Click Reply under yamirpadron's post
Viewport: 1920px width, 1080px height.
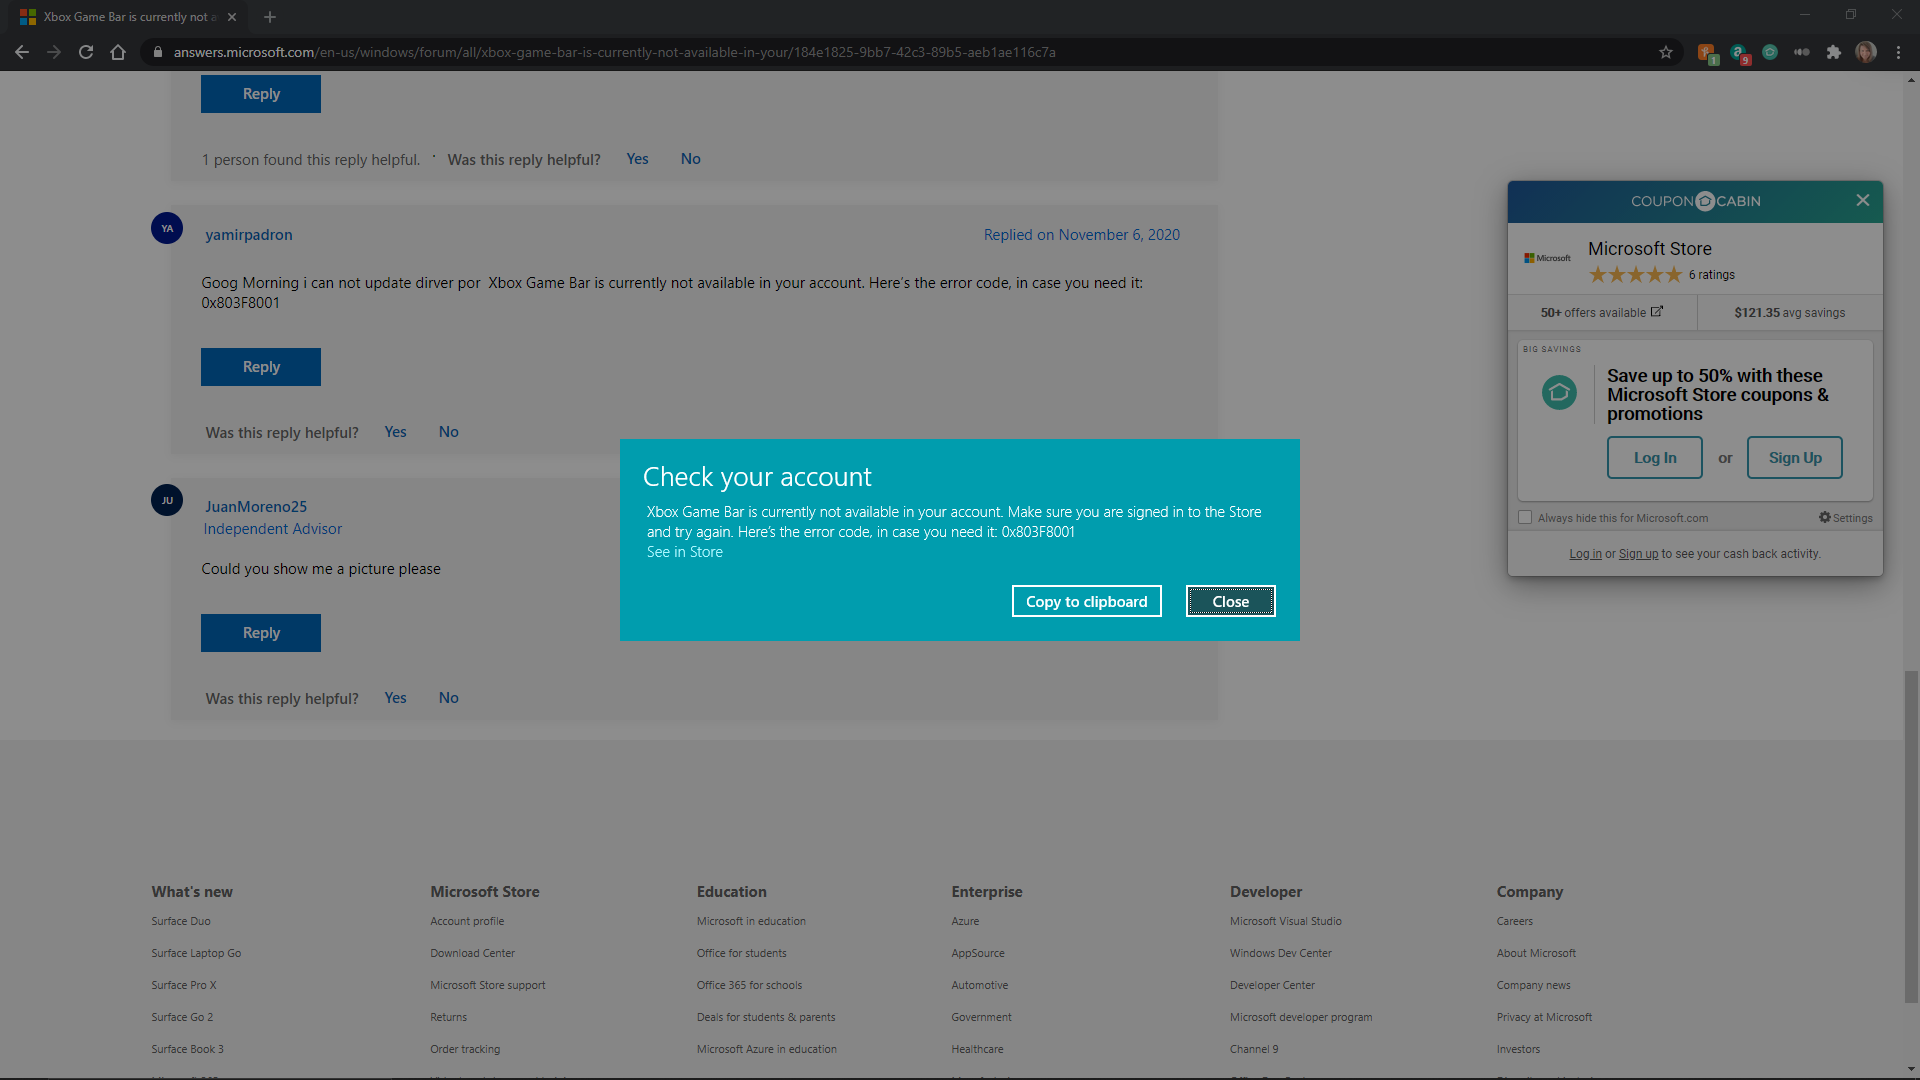pos(261,367)
